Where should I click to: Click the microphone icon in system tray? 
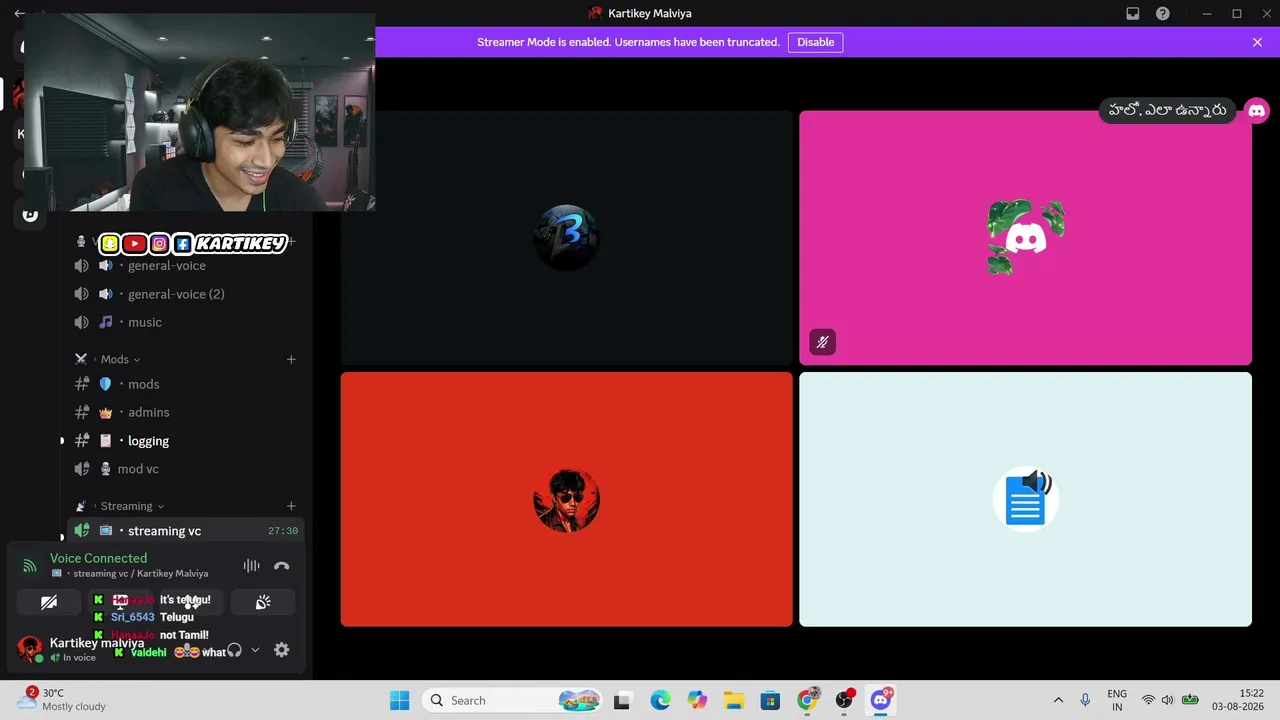coord(1085,700)
